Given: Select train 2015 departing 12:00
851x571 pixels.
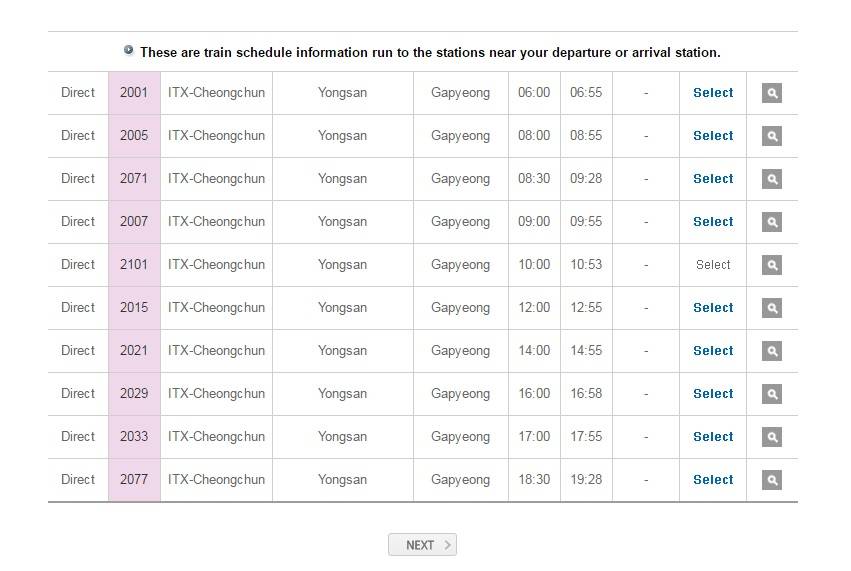Looking at the screenshot, I should pyautogui.click(x=713, y=308).
